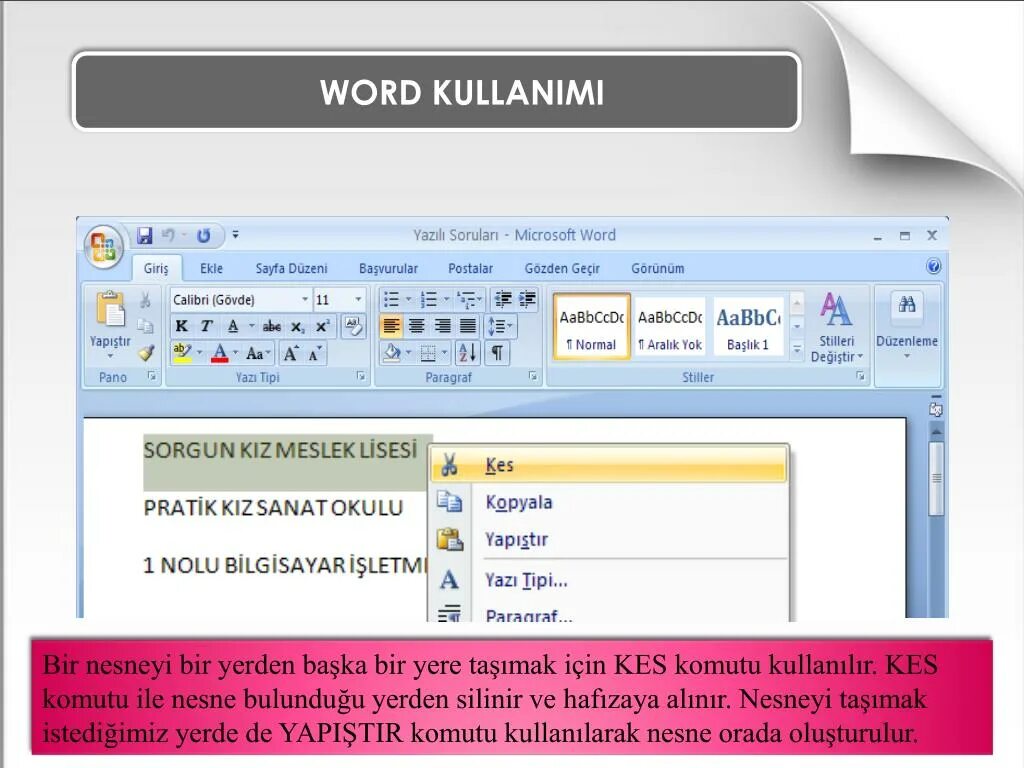Image resolution: width=1024 pixels, height=768 pixels.
Task: Expand the styles gallery more arrow
Action: coord(797,349)
